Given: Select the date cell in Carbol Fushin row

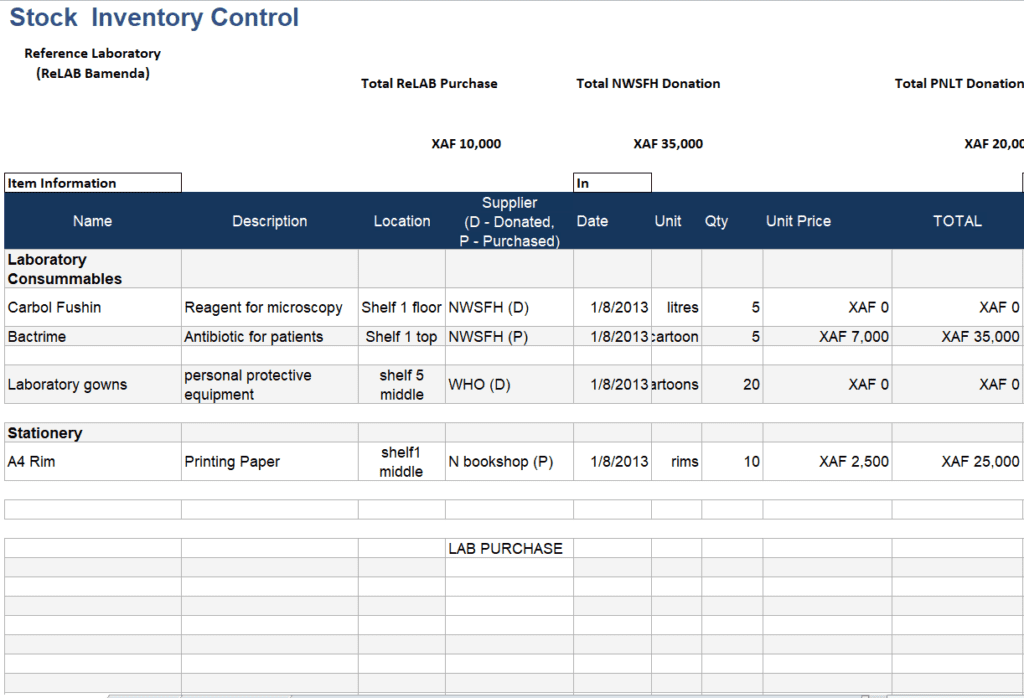Looking at the screenshot, I should (612, 308).
